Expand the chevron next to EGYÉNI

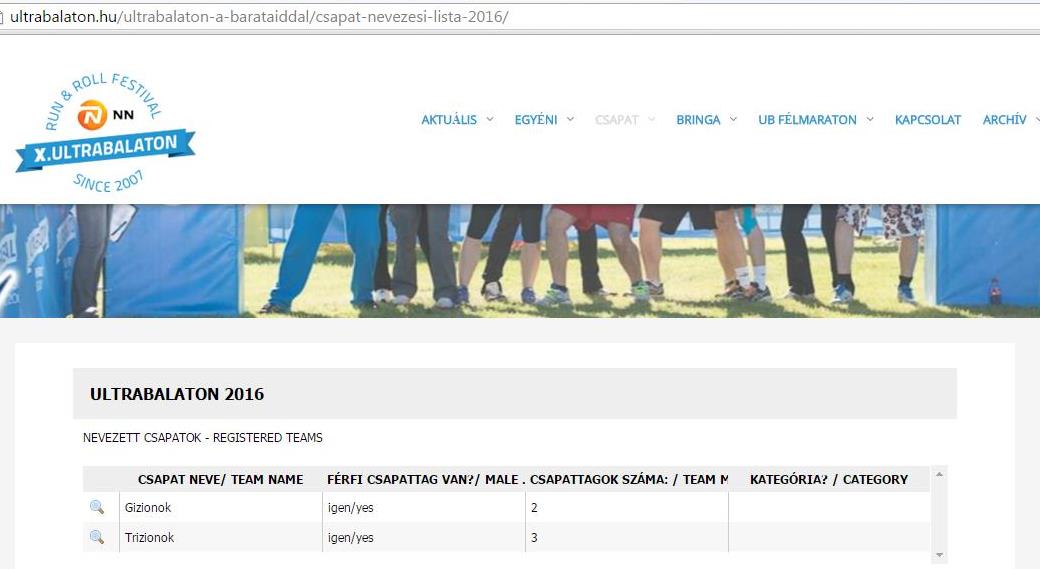coord(570,119)
